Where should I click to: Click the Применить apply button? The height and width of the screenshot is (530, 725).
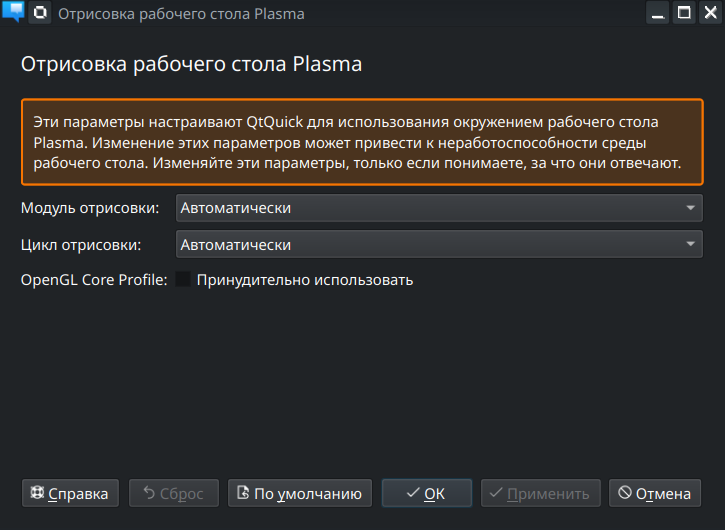tap(541, 493)
